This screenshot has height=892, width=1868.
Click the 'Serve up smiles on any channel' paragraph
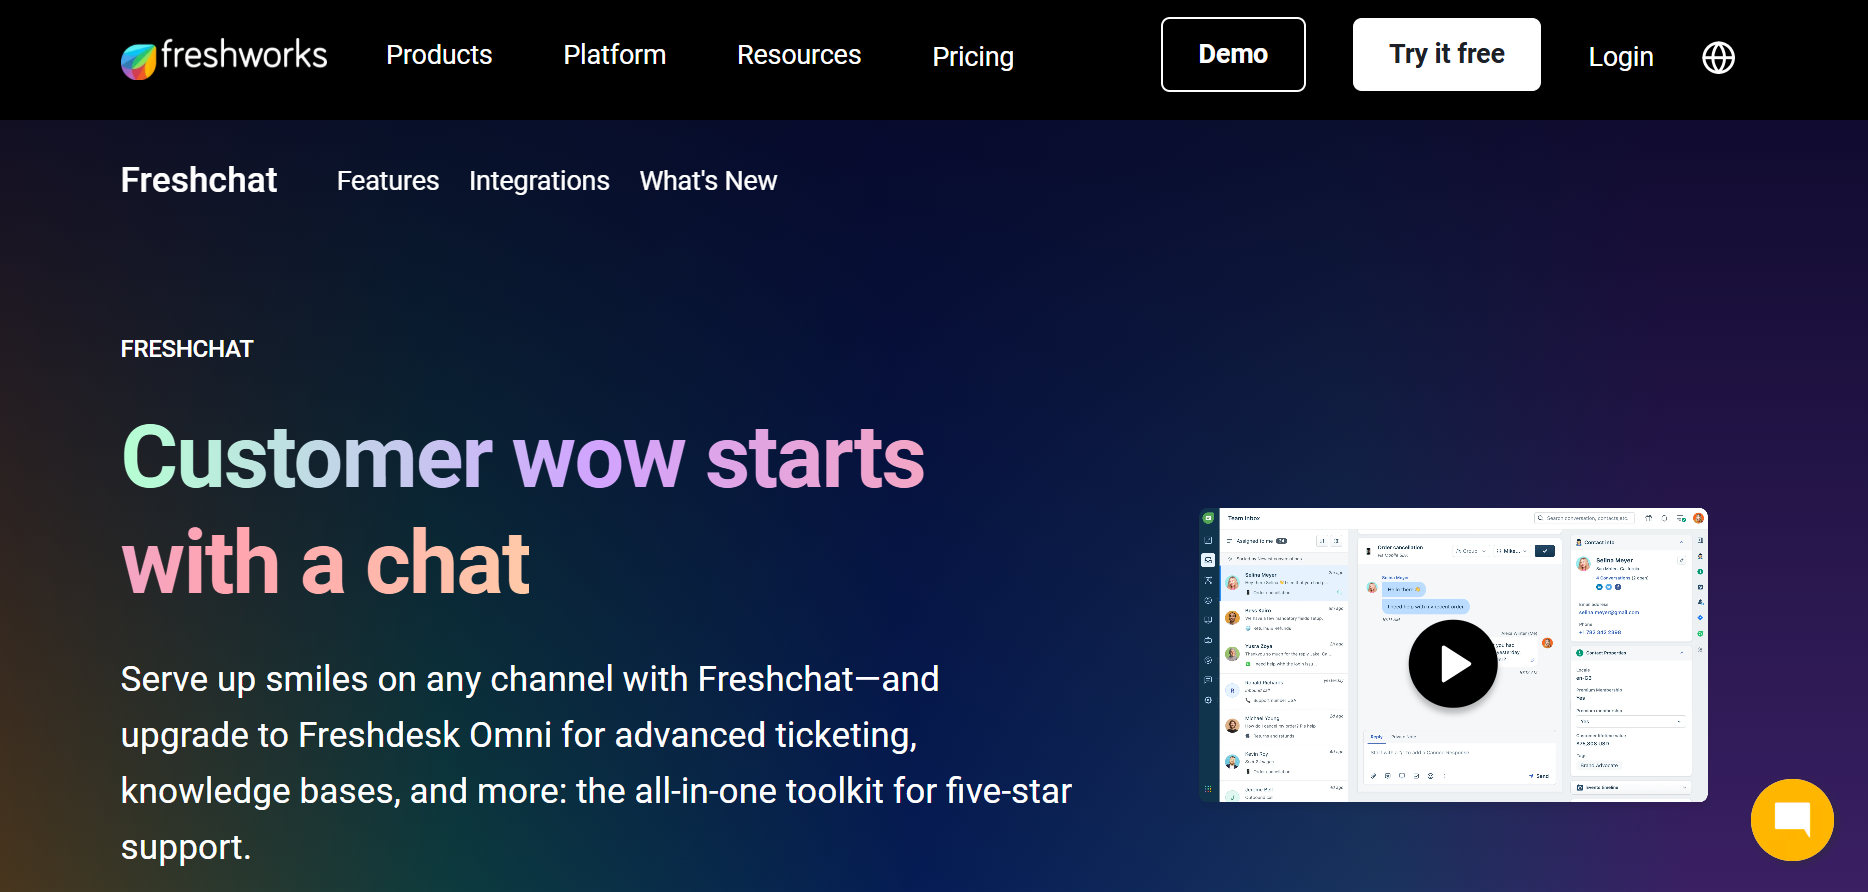click(596, 763)
